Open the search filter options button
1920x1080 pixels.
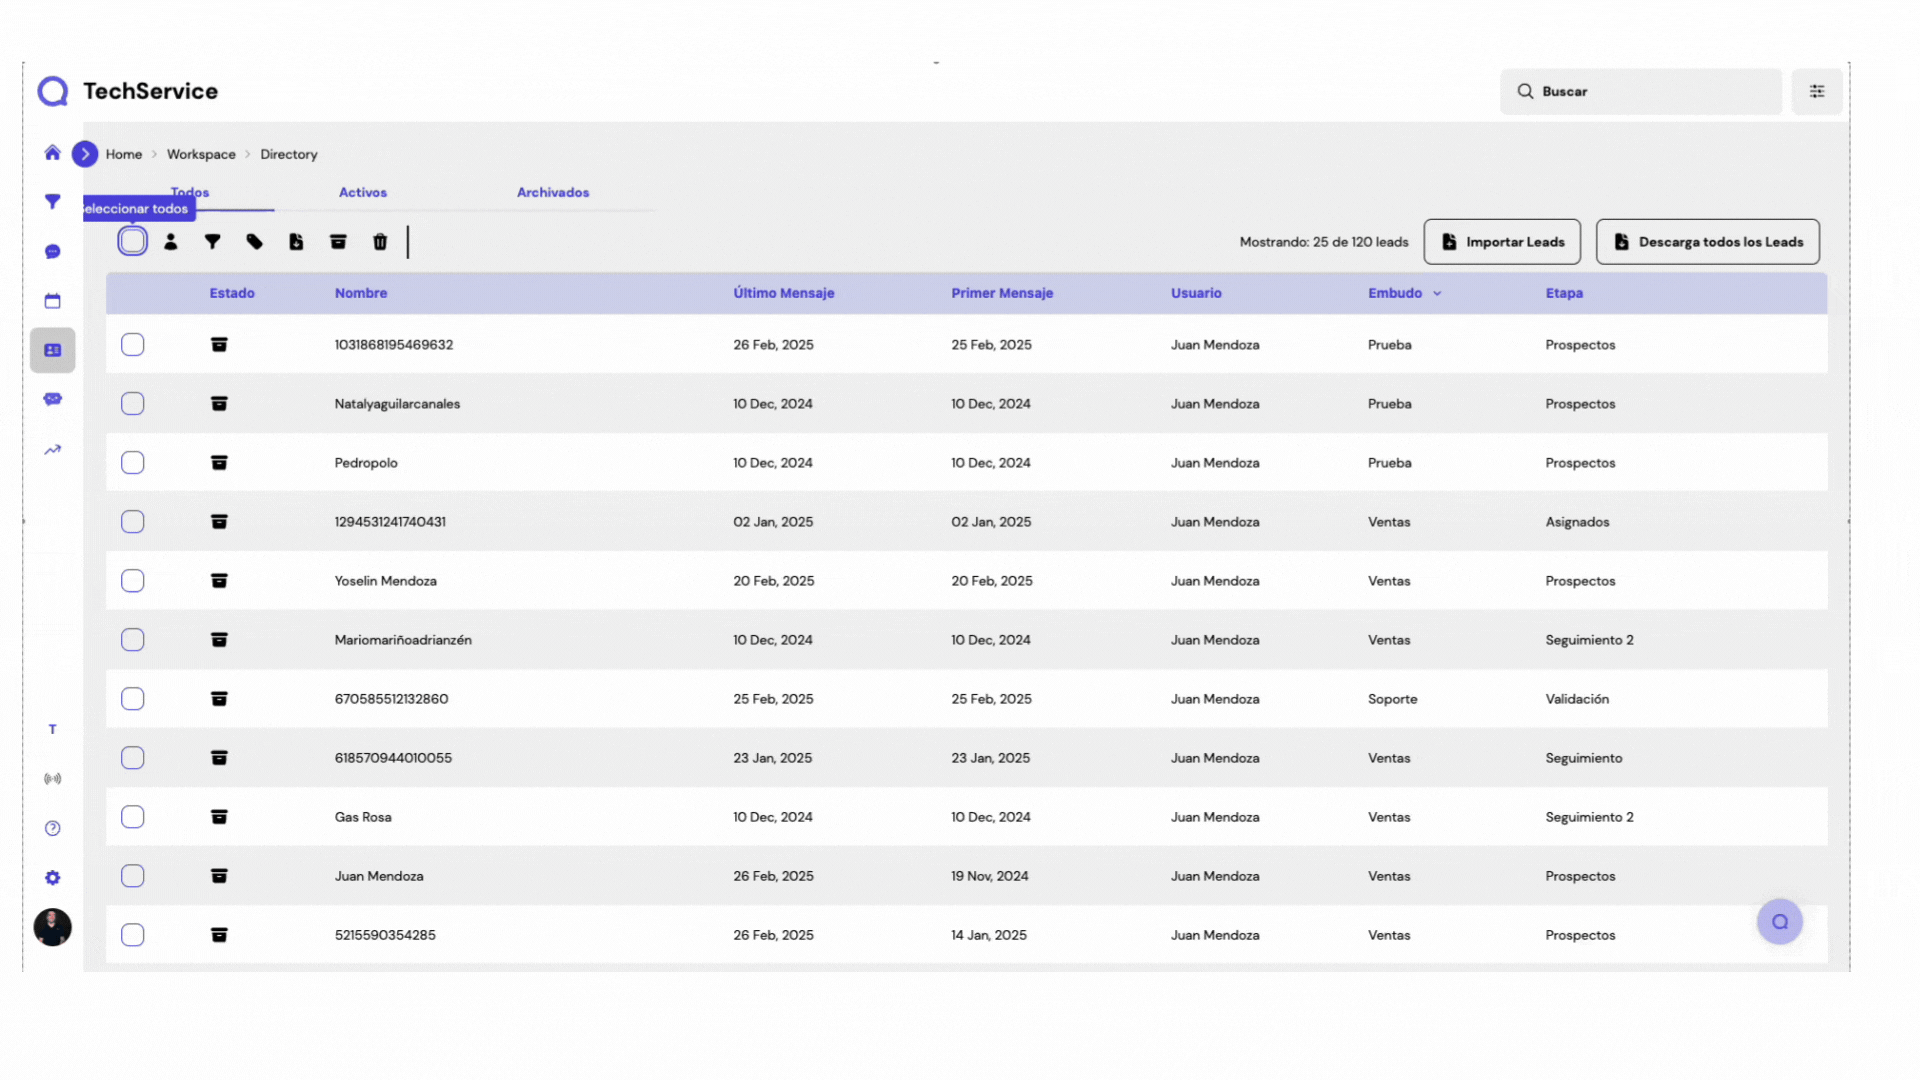click(1816, 91)
